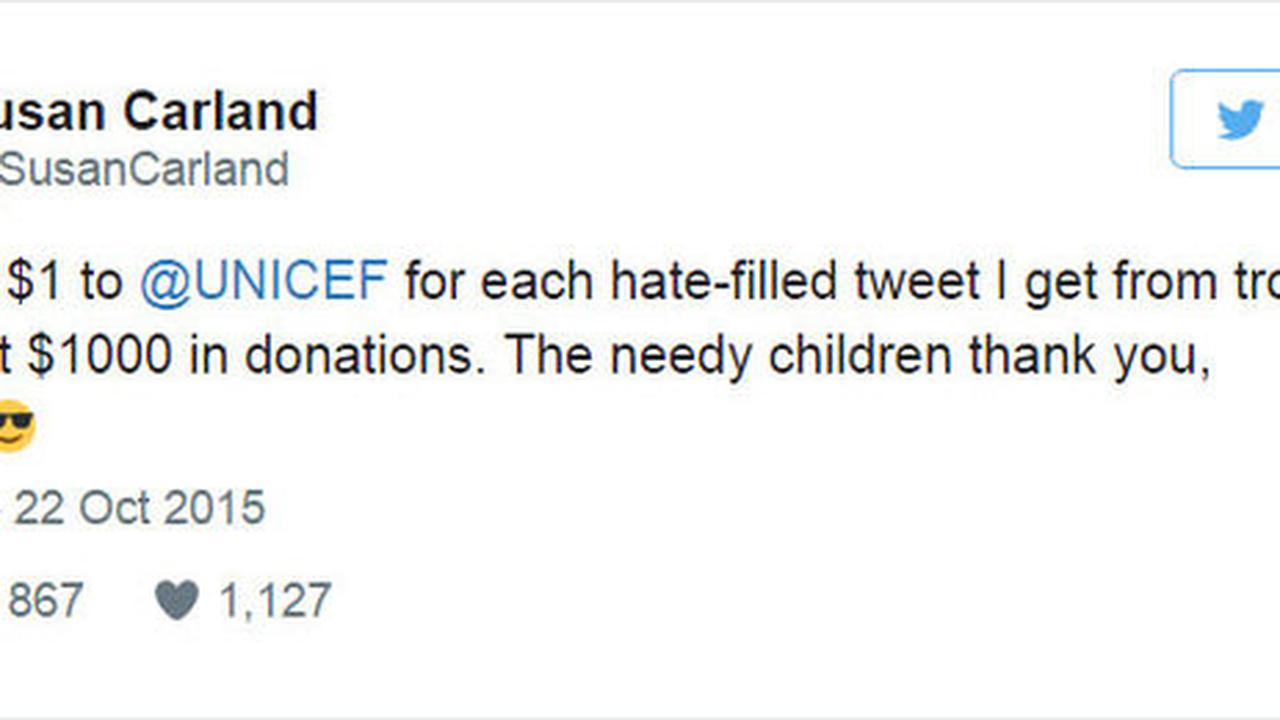
Task: Like the tweet with the heart icon
Action: (x=176, y=601)
